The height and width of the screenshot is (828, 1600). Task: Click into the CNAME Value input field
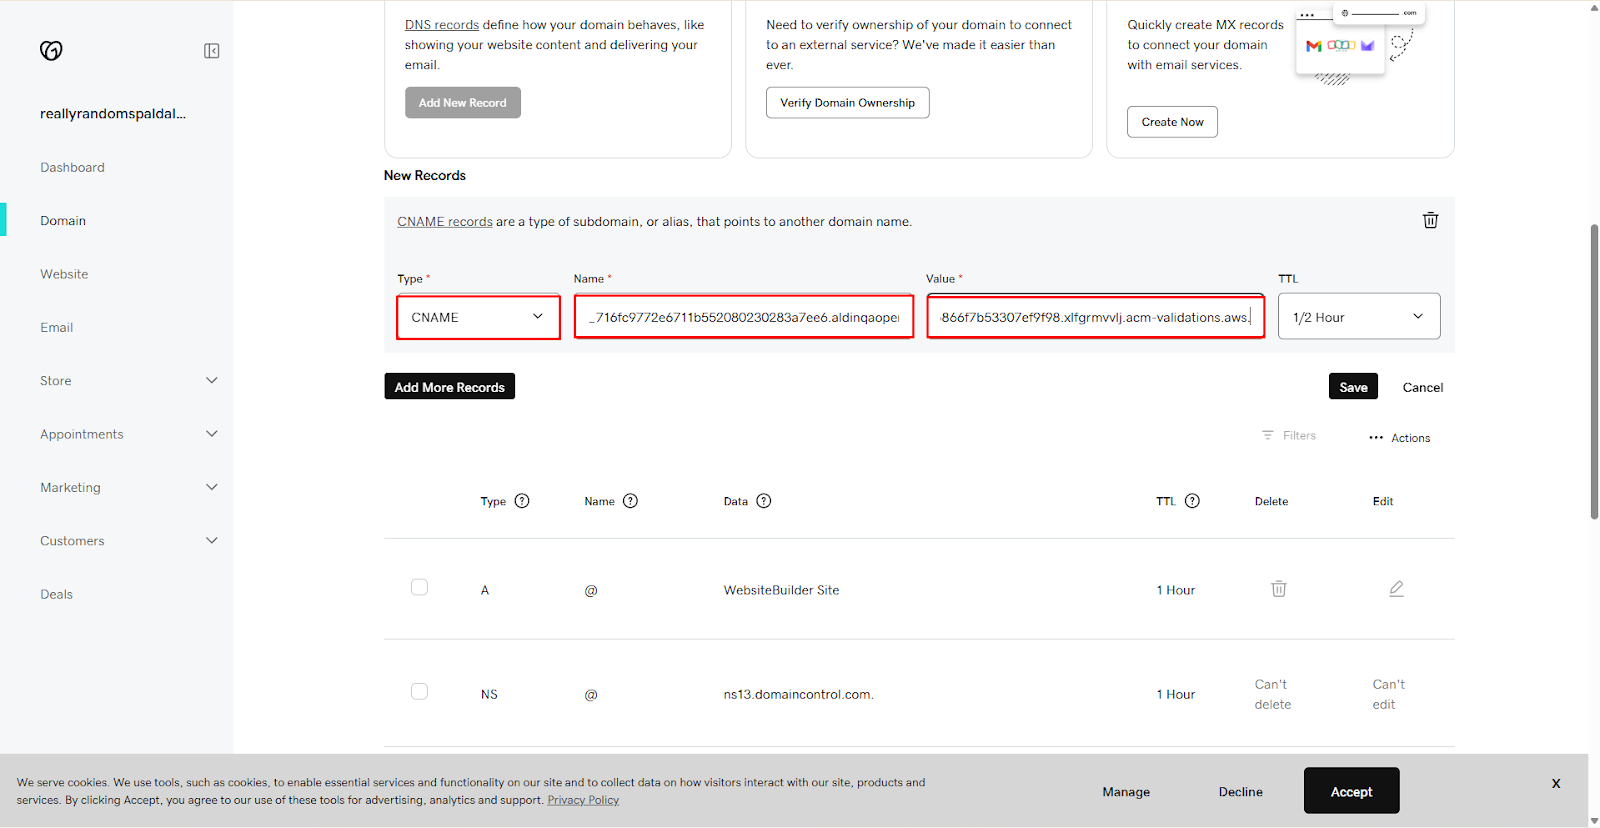click(x=1094, y=317)
